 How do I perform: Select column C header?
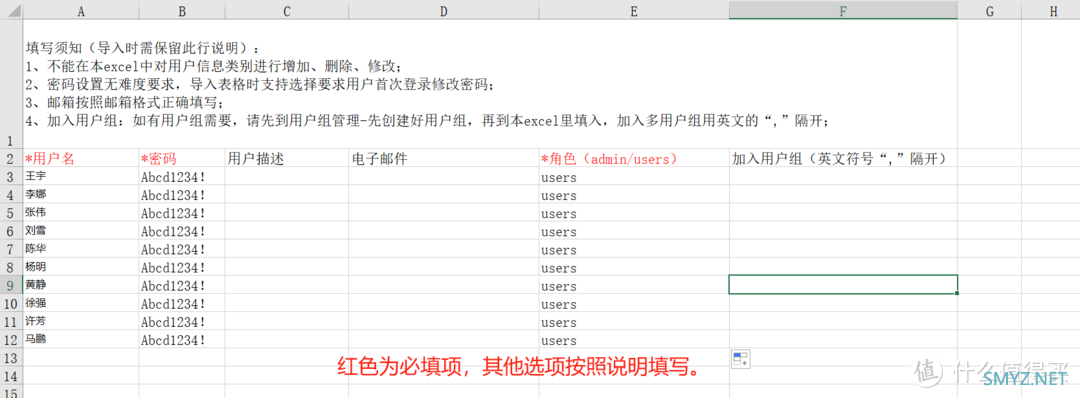coord(287,10)
